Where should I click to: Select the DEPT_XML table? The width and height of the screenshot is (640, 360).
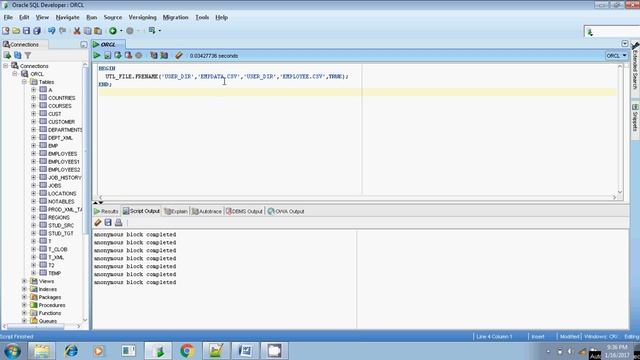tap(60, 138)
